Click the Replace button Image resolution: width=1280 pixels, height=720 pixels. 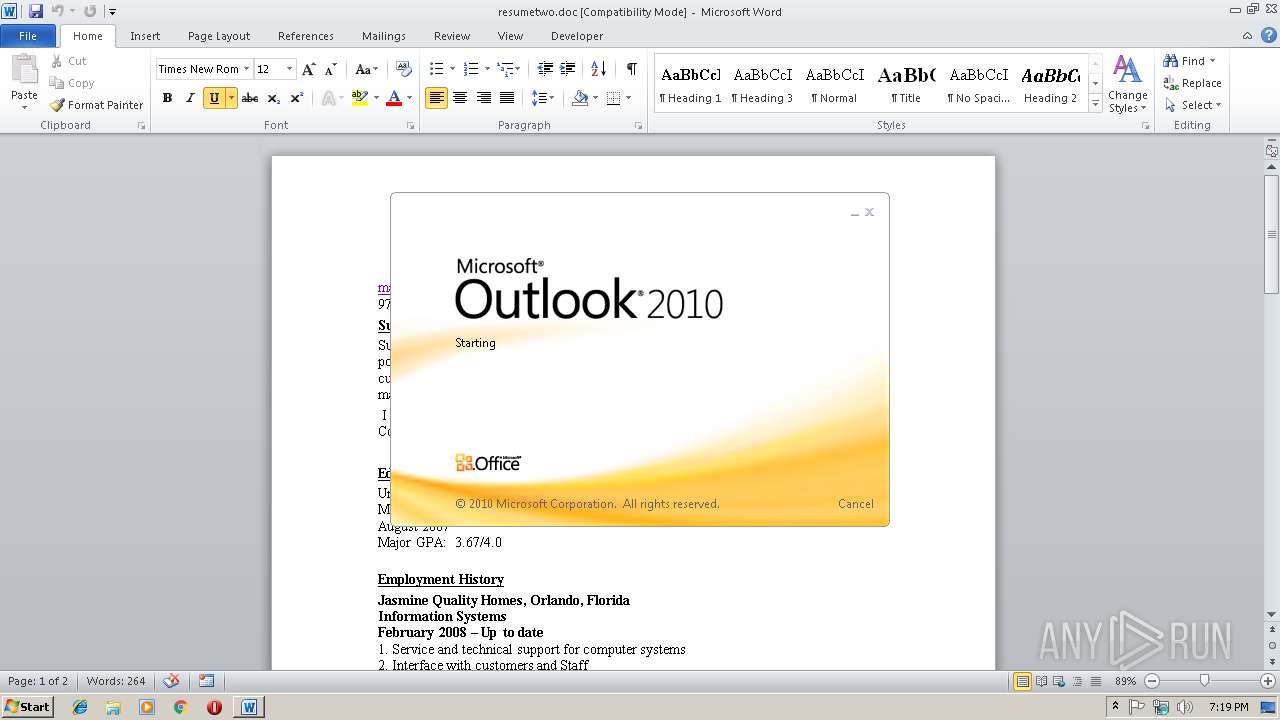point(1192,83)
